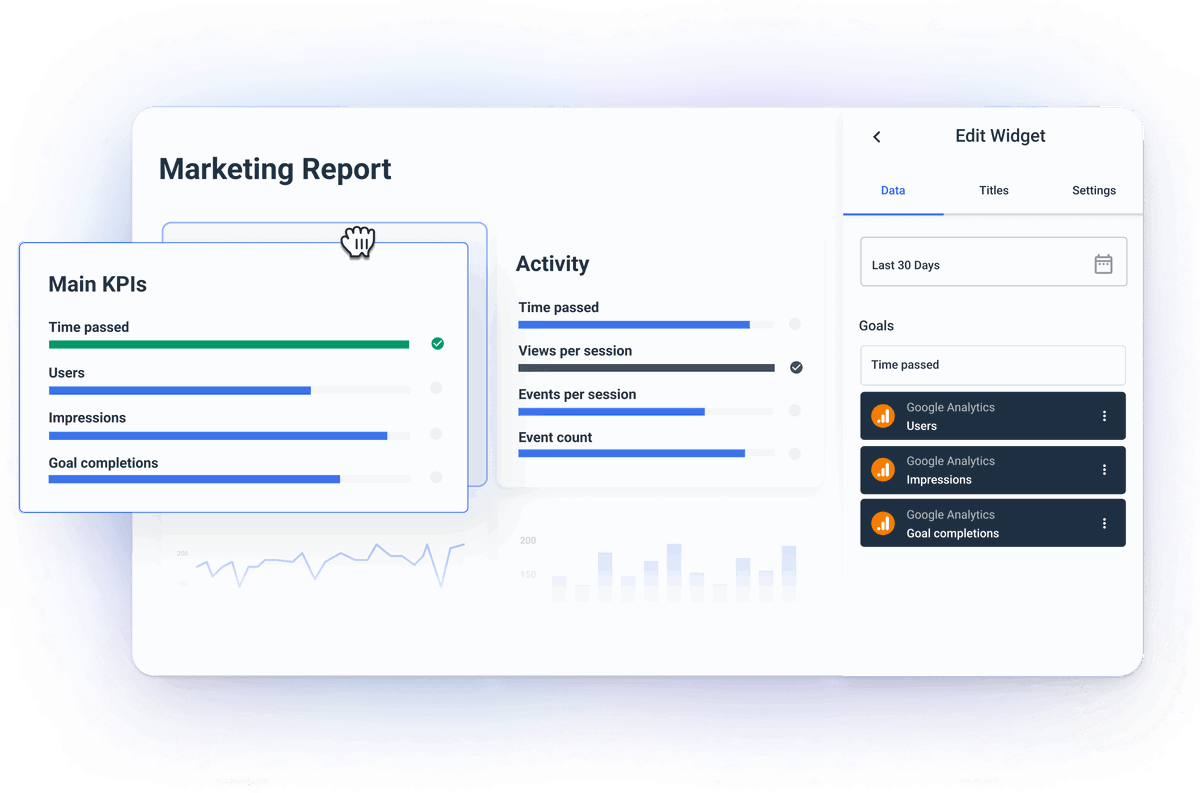Switch to the Titles tab
1200x793 pixels.
(x=994, y=190)
